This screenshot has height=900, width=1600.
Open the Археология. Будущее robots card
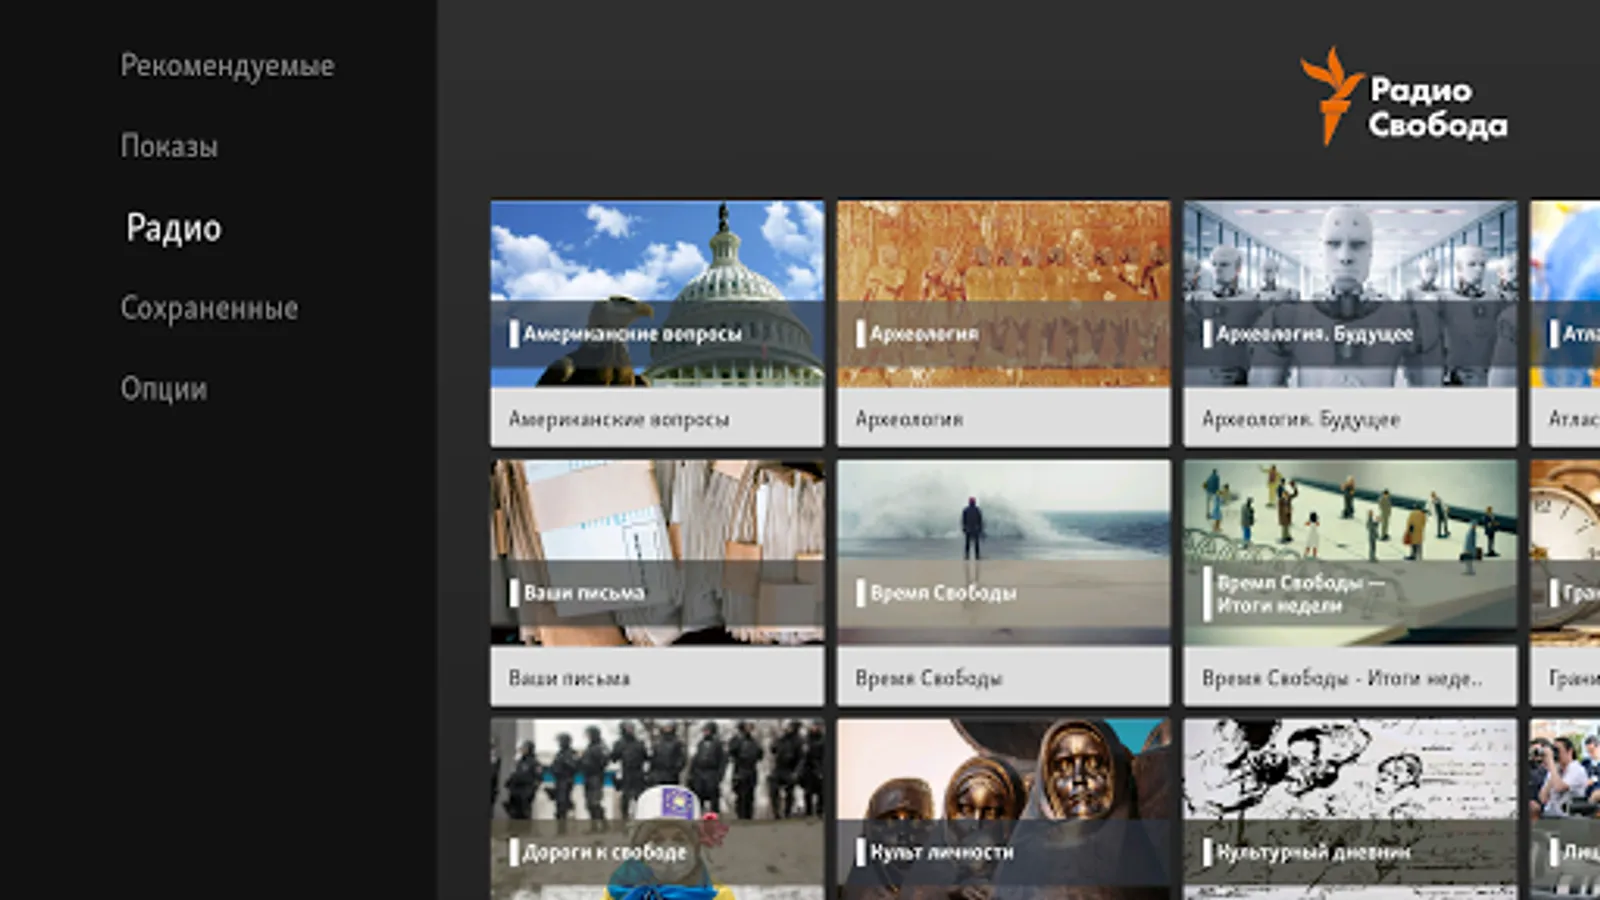1350,323
